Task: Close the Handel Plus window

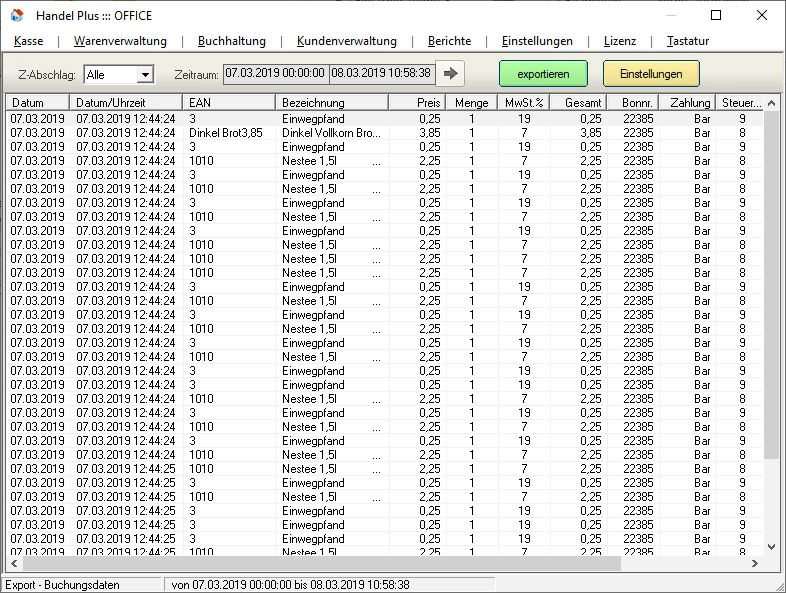Action: [x=762, y=15]
